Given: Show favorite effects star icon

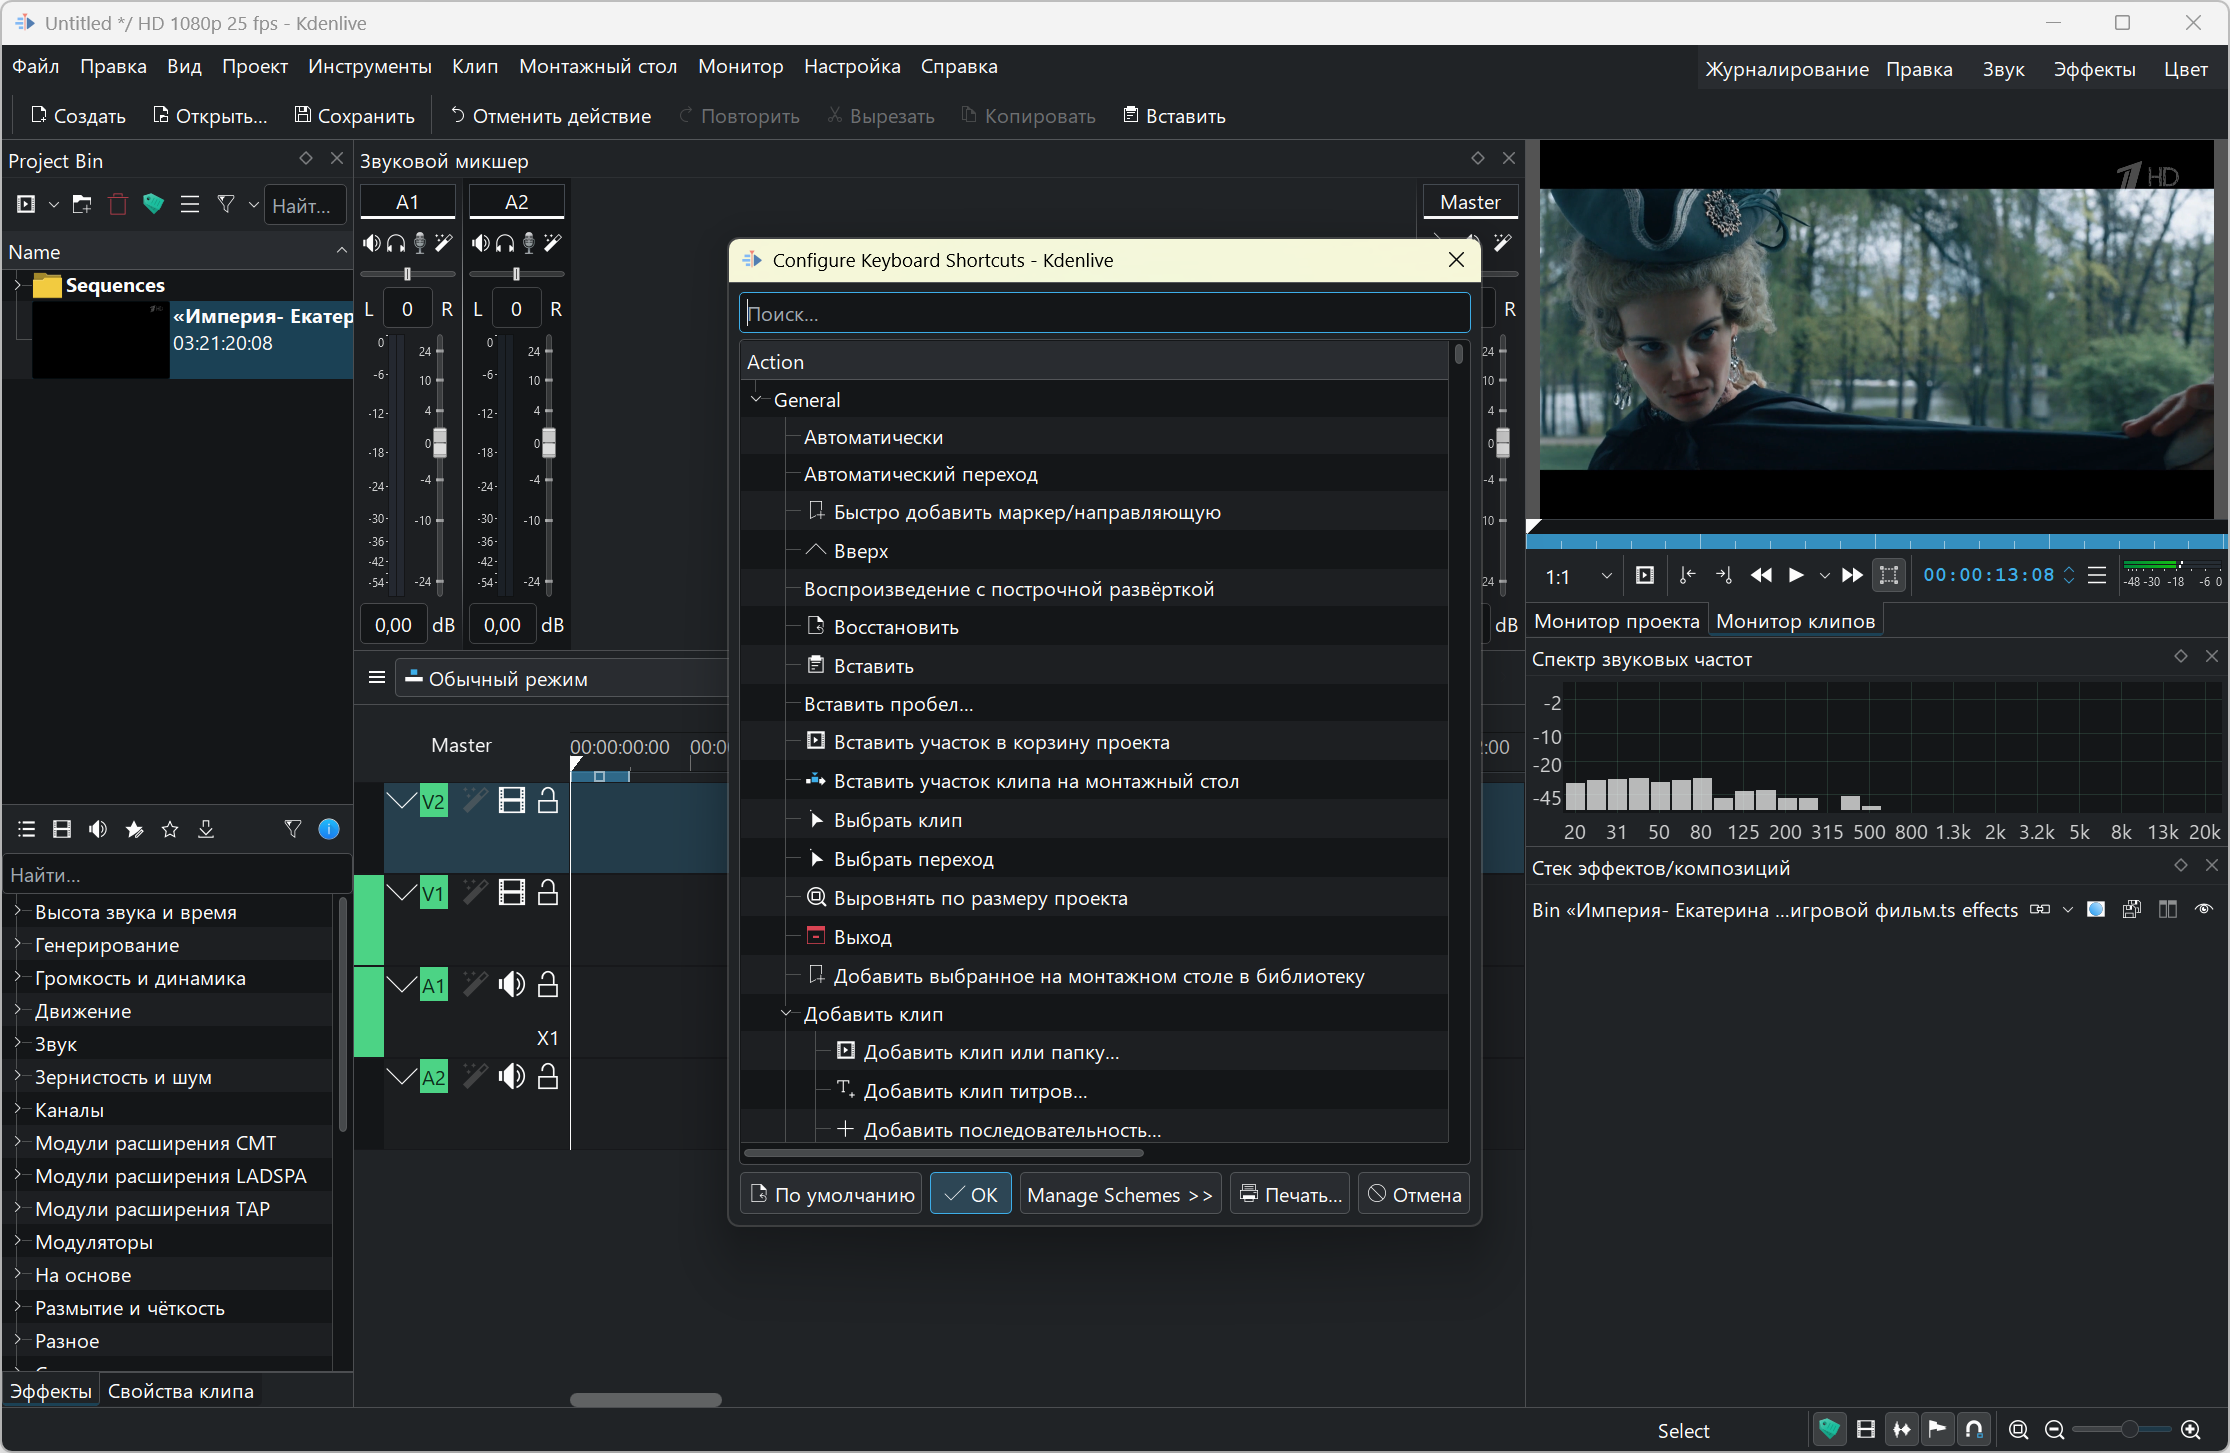Looking at the screenshot, I should click(170, 829).
